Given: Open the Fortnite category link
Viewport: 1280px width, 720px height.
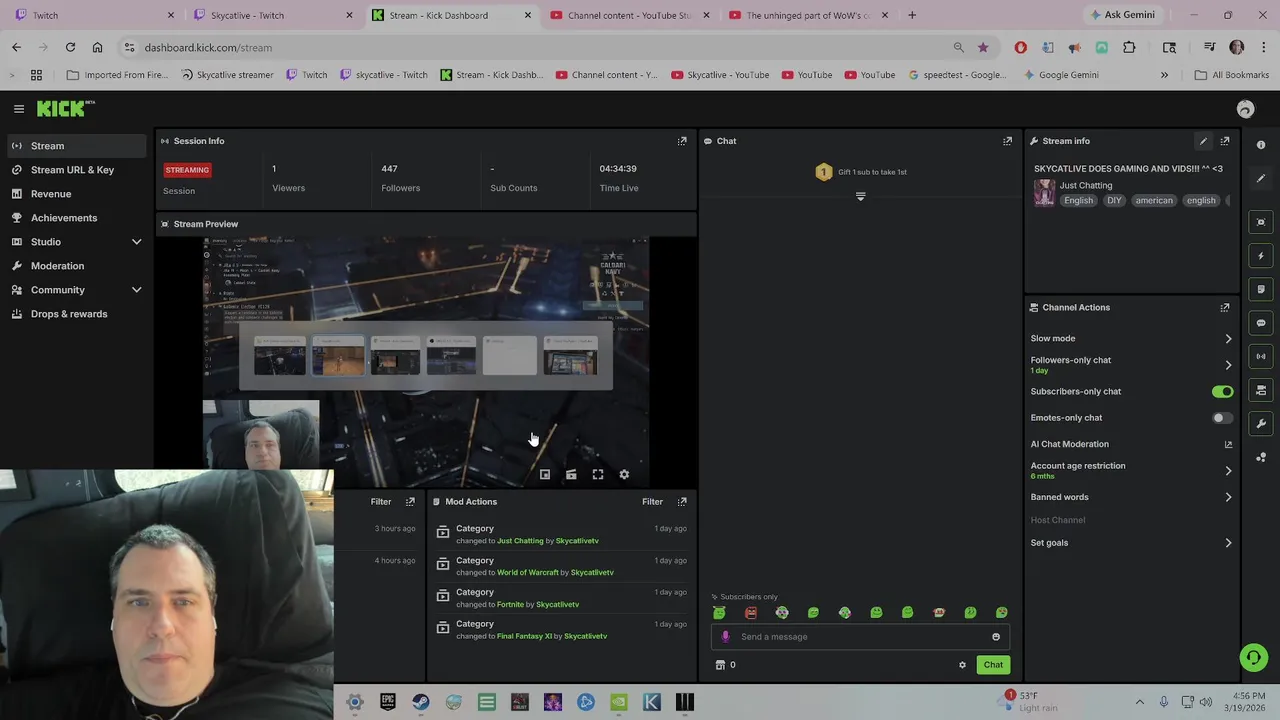Looking at the screenshot, I should click(510, 605).
